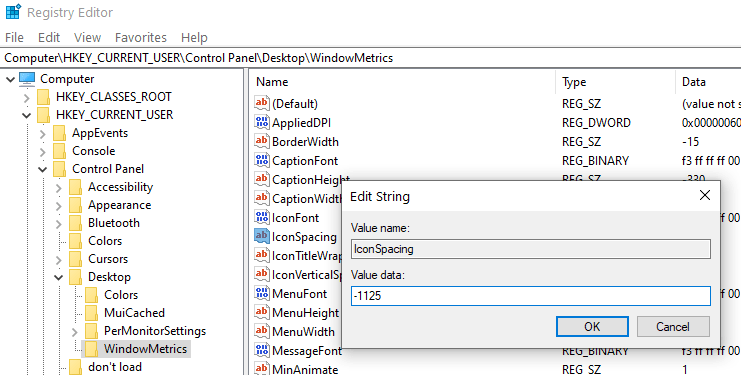741x375 pixels.
Task: Click the Control Panel folder icon
Action: pos(59,169)
